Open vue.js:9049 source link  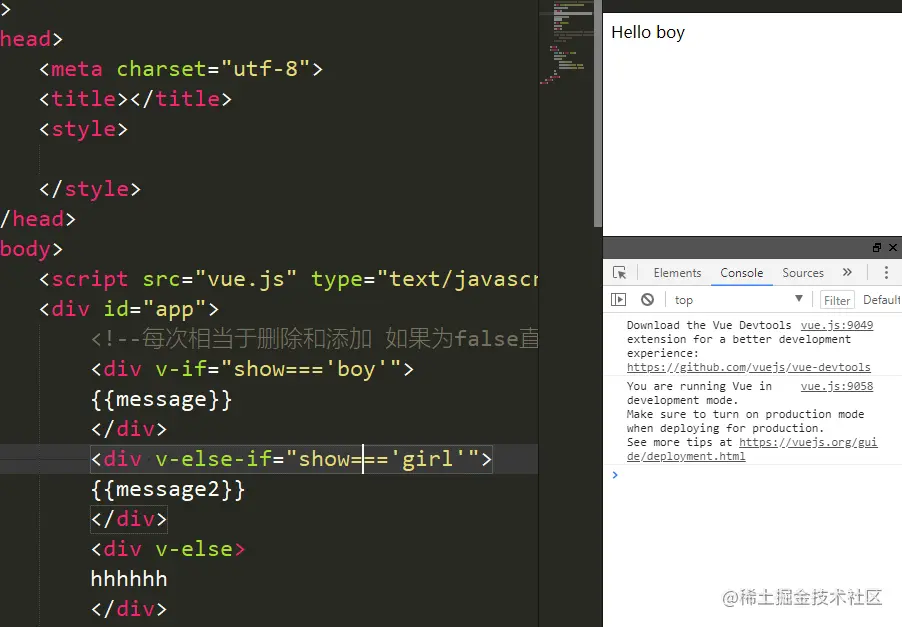836,325
